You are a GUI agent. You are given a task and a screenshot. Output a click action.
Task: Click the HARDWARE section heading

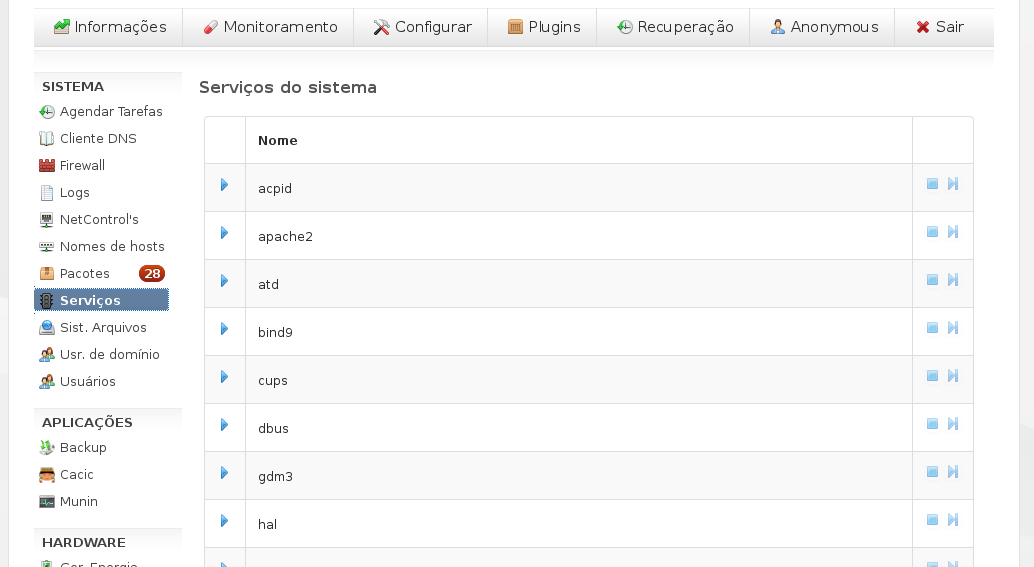pyautogui.click(x=84, y=543)
